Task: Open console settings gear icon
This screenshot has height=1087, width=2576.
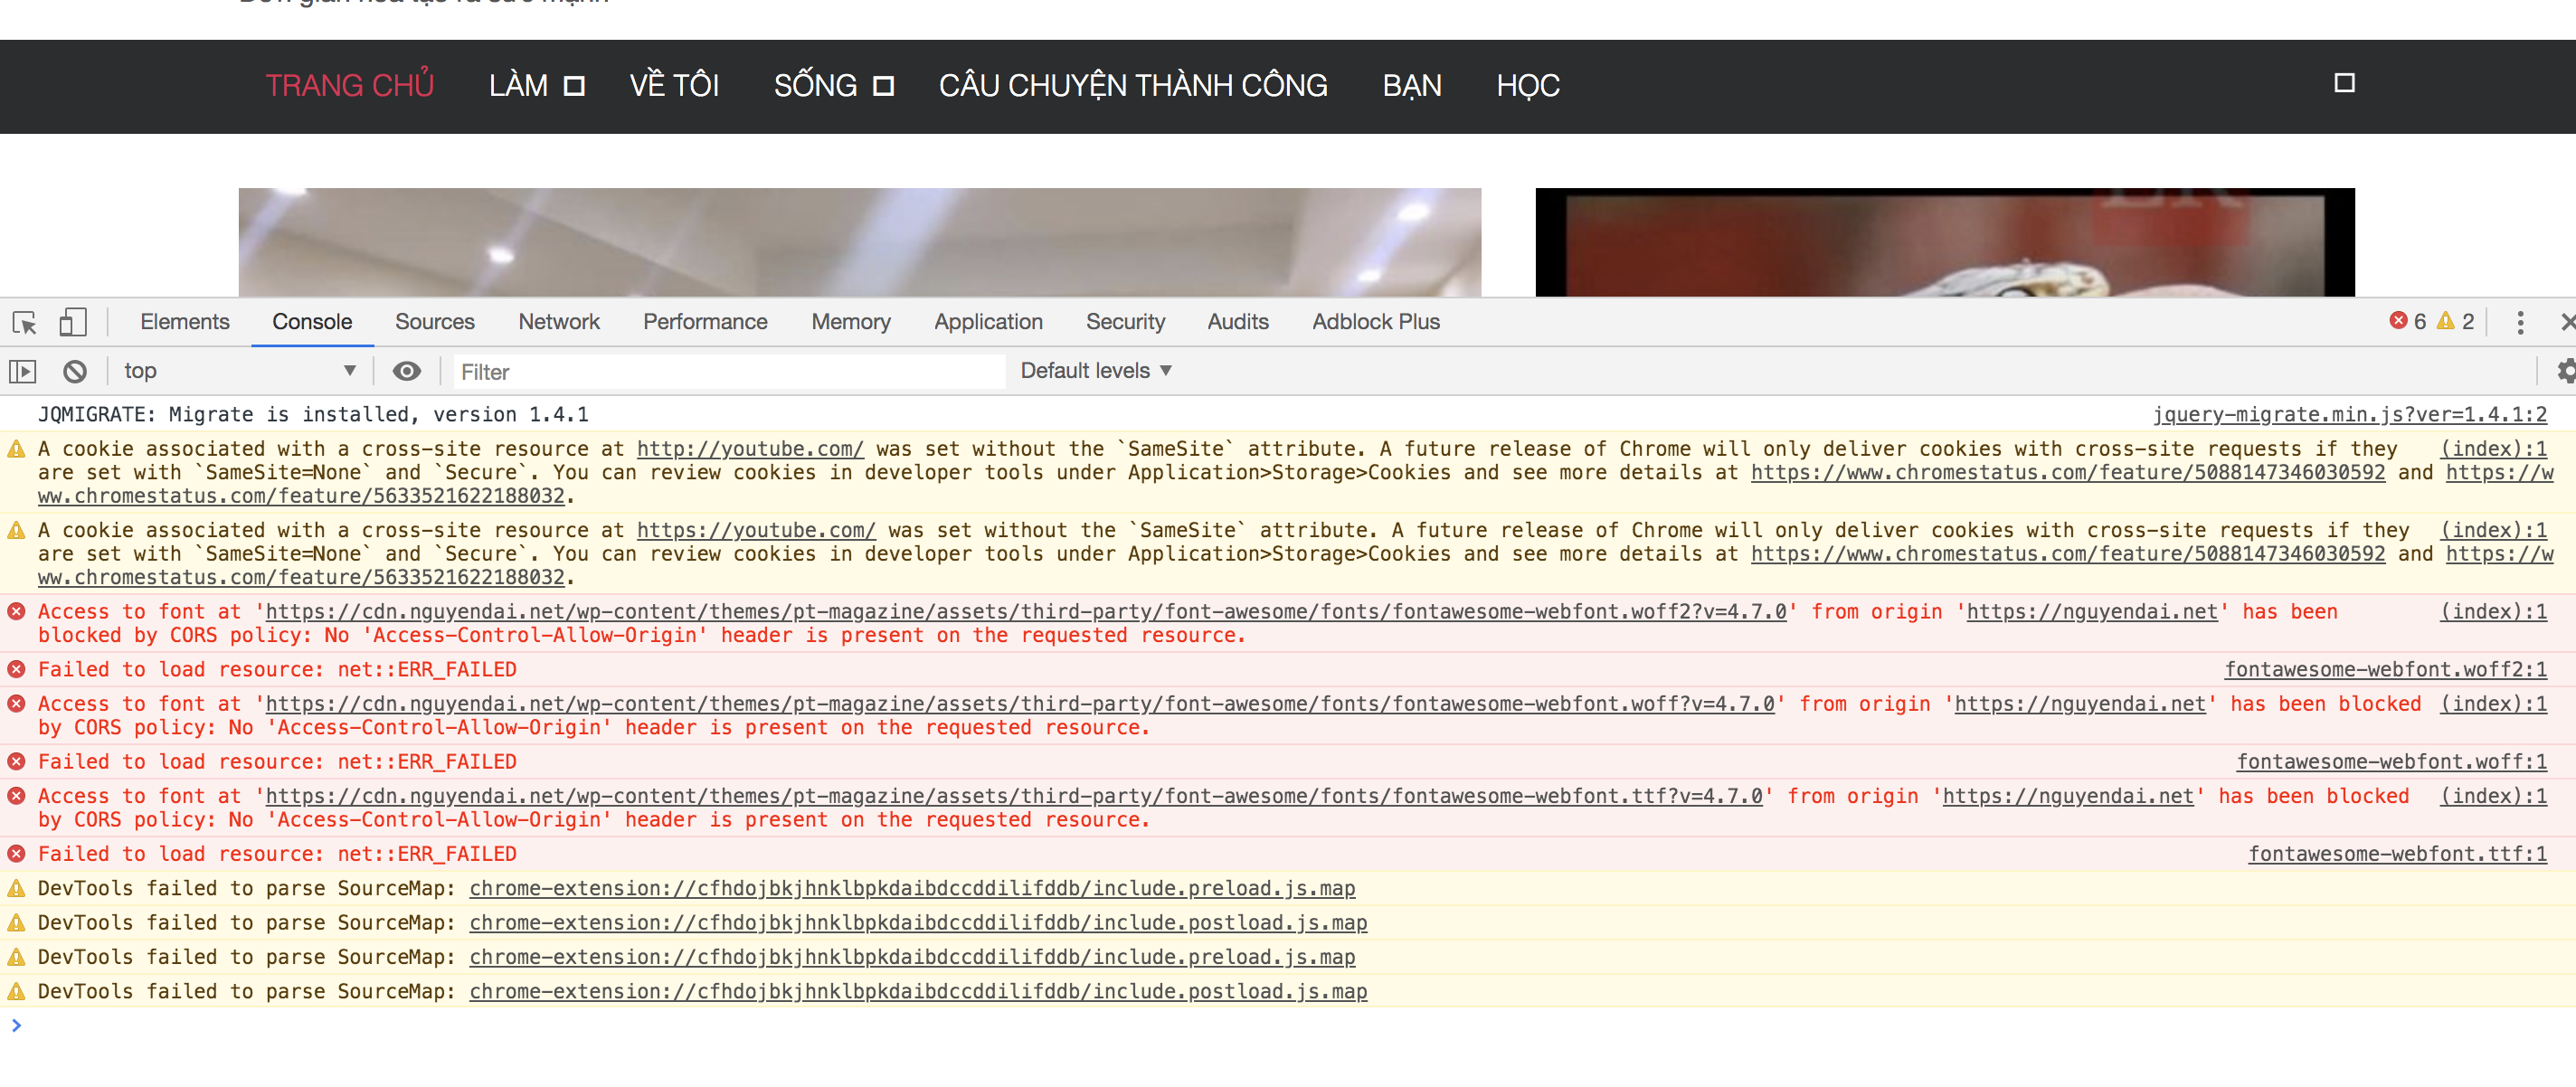Action: pyautogui.click(x=2566, y=372)
